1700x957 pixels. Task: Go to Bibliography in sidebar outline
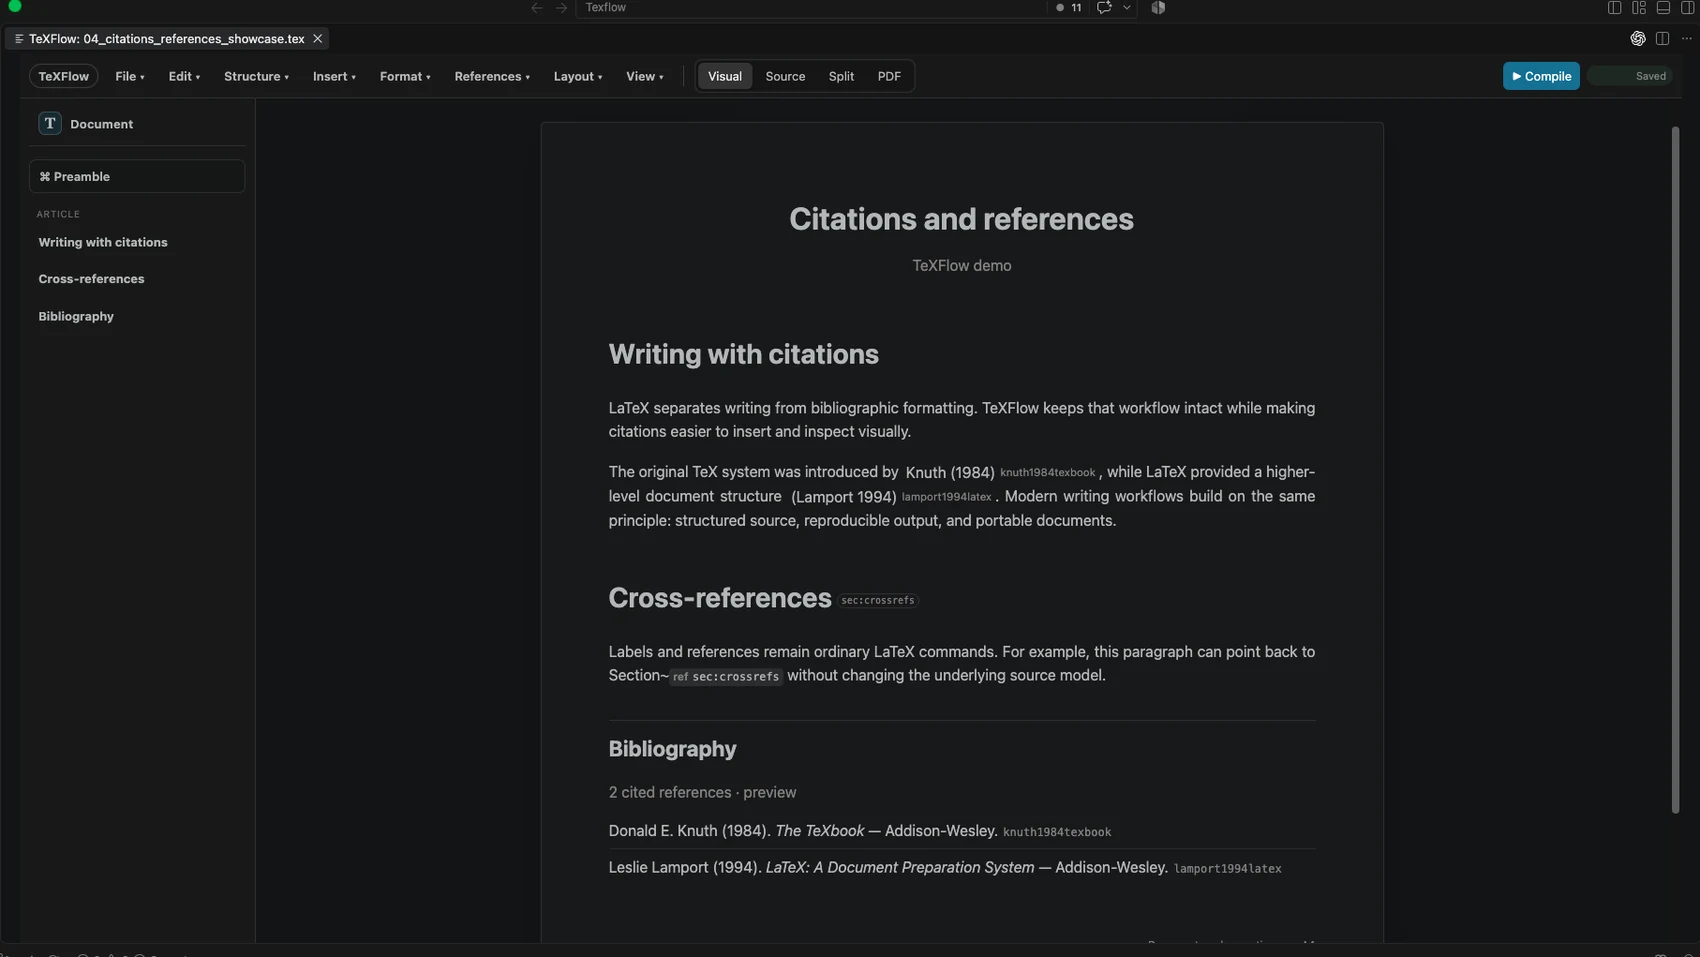[x=76, y=316]
